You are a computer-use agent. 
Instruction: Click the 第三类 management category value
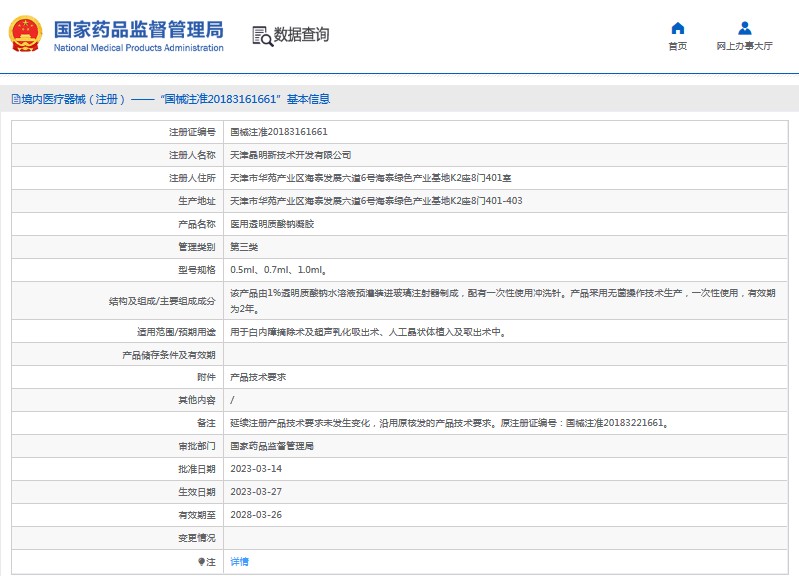tap(243, 247)
